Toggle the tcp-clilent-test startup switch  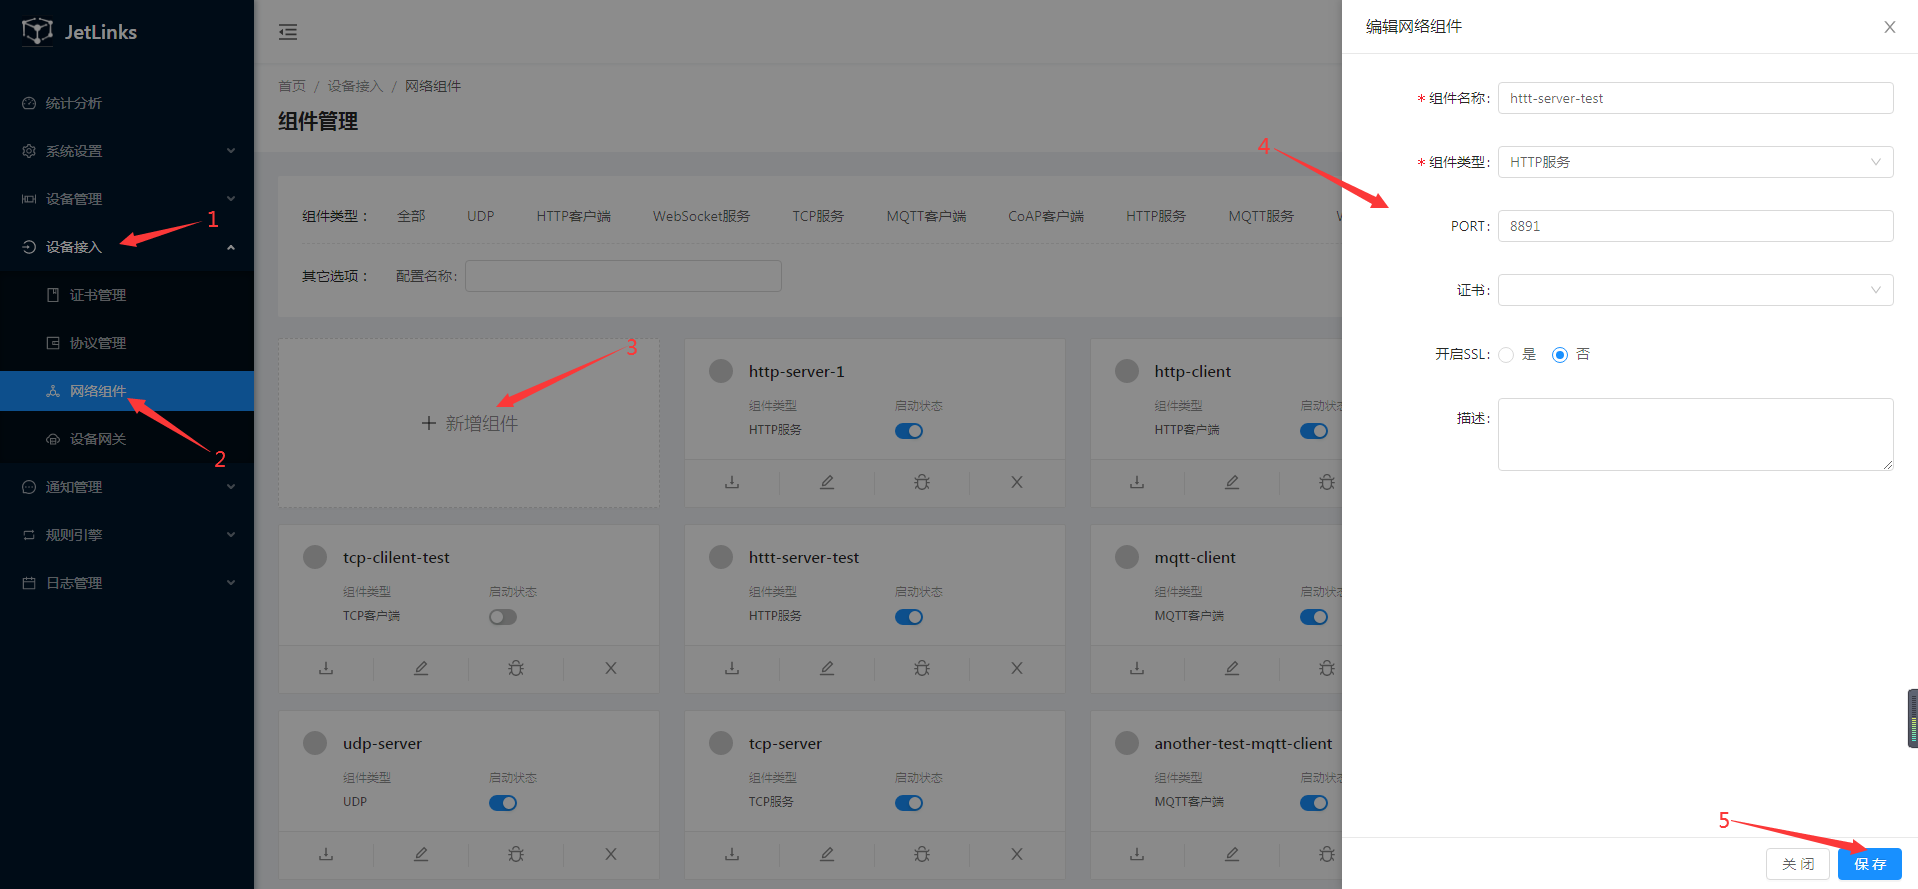pyautogui.click(x=503, y=617)
